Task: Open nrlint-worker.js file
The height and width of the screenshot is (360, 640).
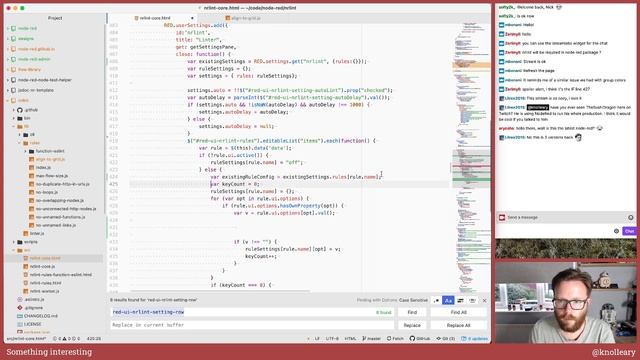Action: (44, 291)
